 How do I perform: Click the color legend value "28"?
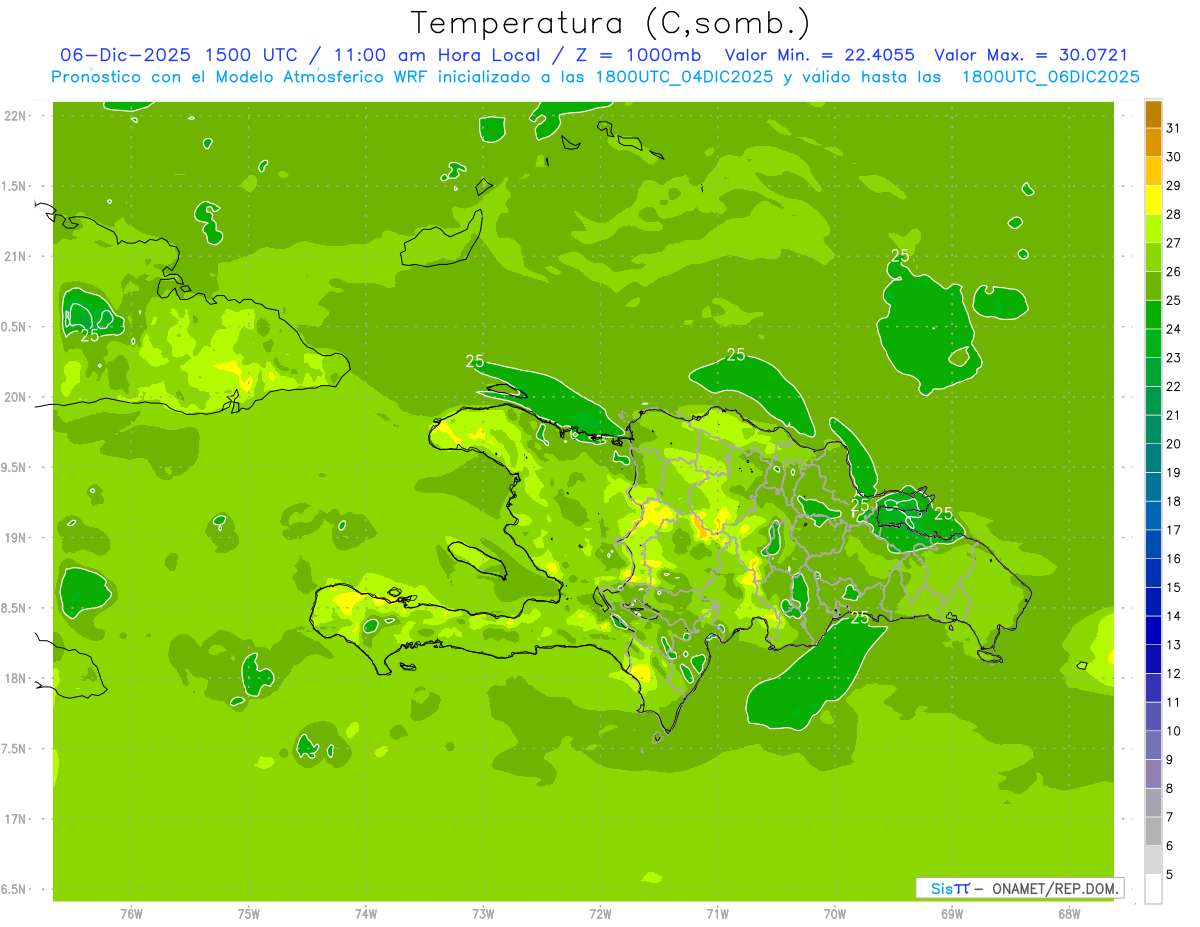(x=1174, y=214)
